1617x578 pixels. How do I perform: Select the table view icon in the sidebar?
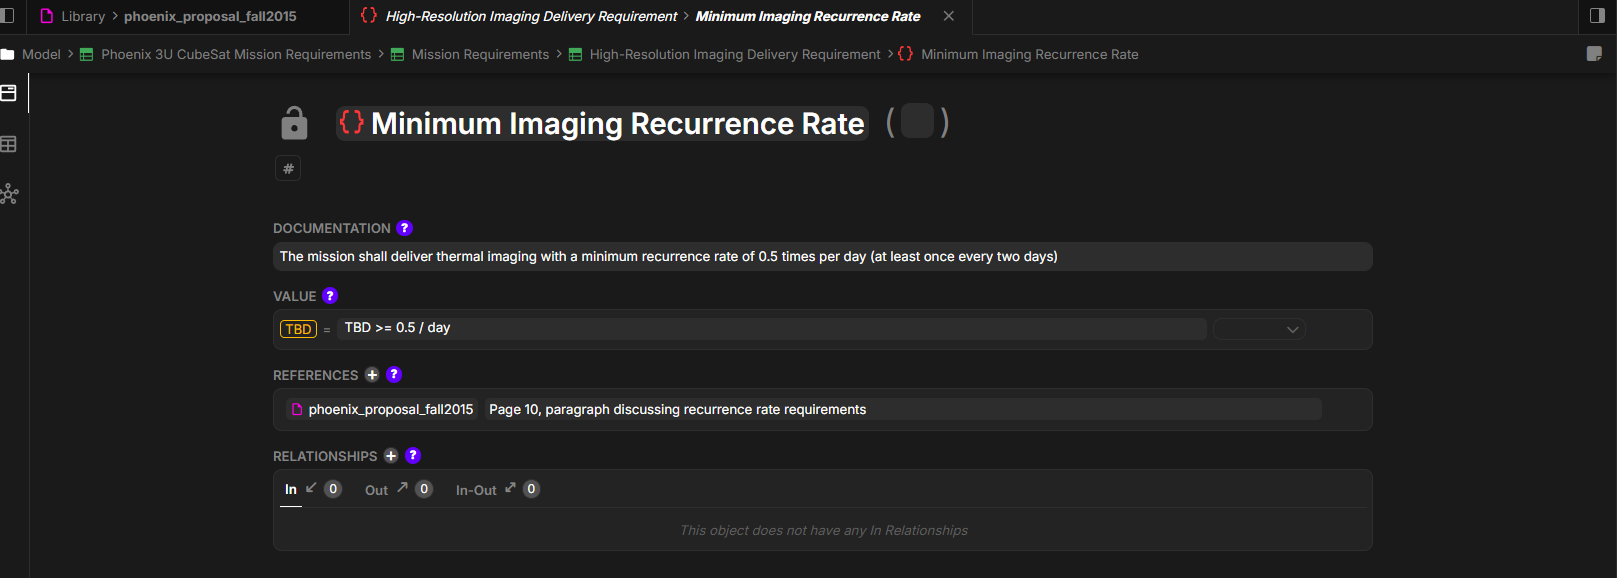tap(9, 144)
